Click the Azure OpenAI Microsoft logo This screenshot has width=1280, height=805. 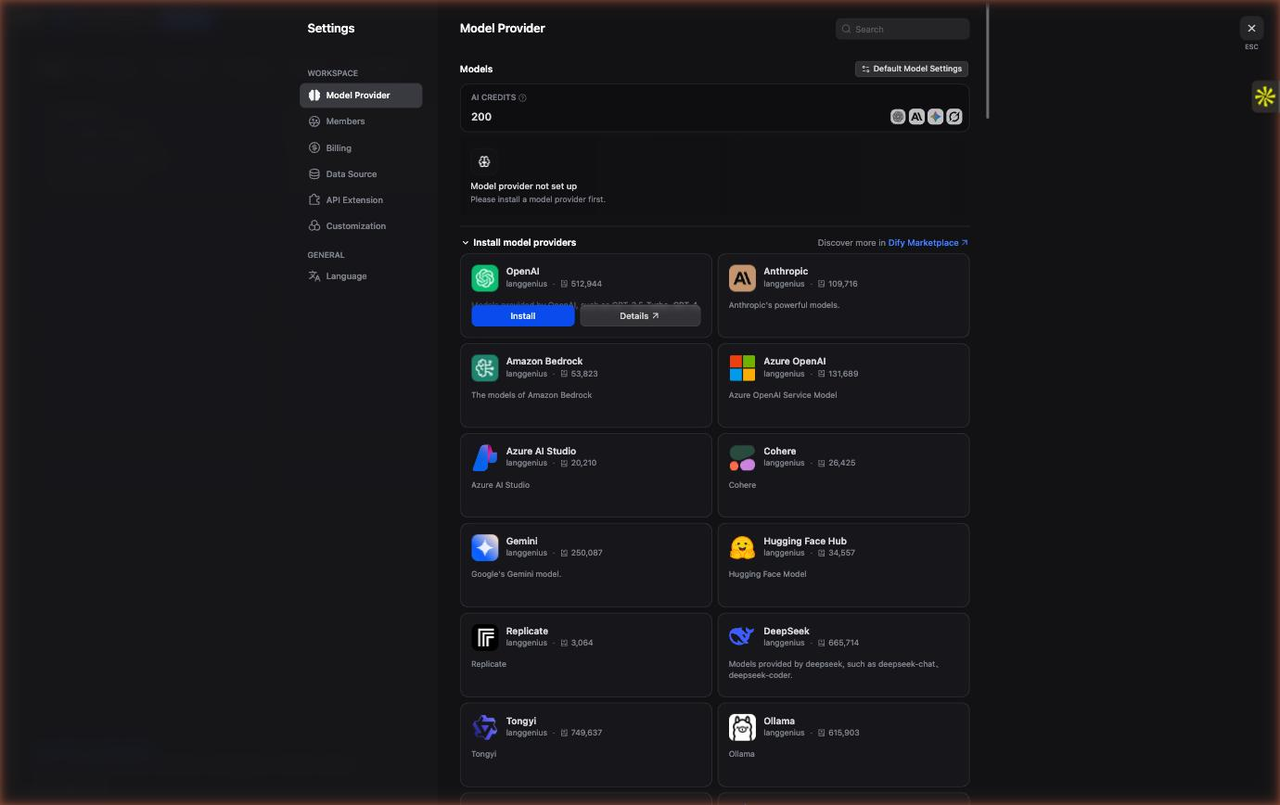[742, 368]
